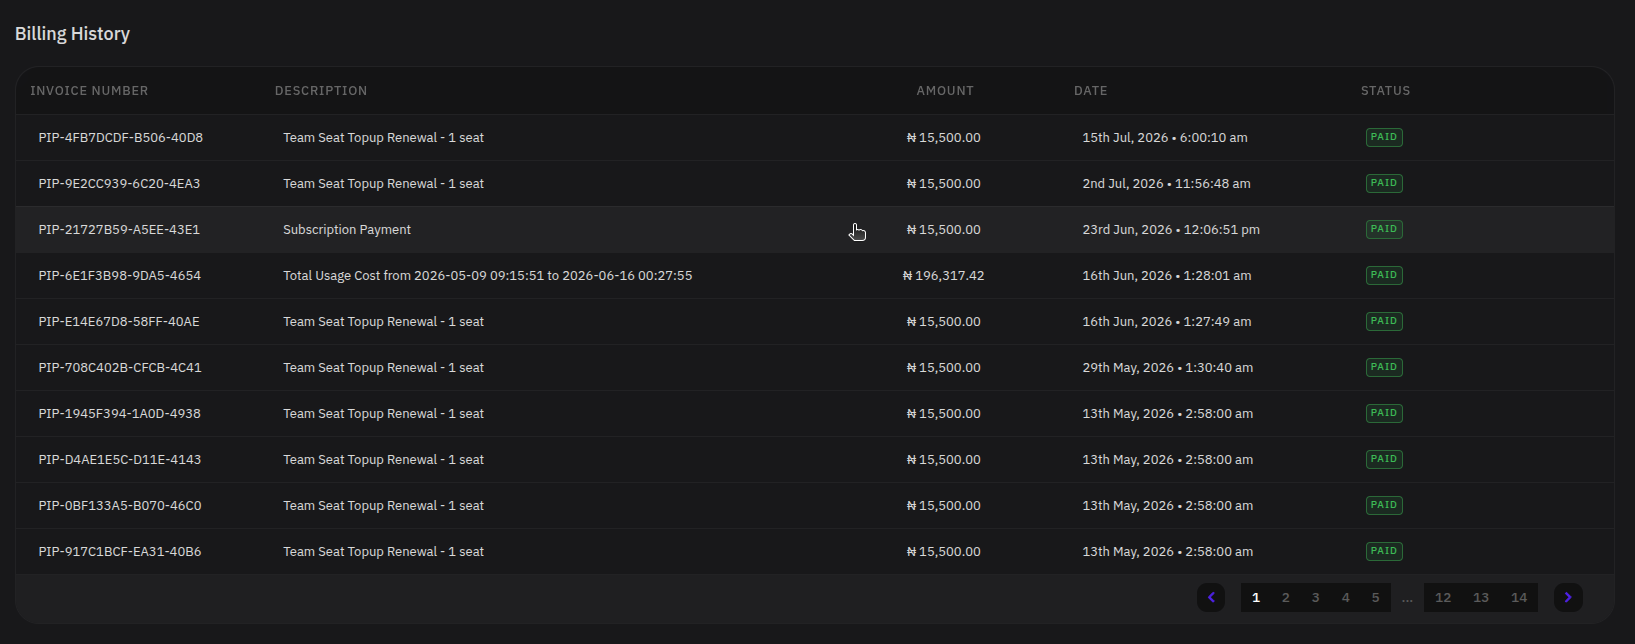Screen dimensions: 1635x644
Task: Jump to last page 14
Action: [1519, 597]
